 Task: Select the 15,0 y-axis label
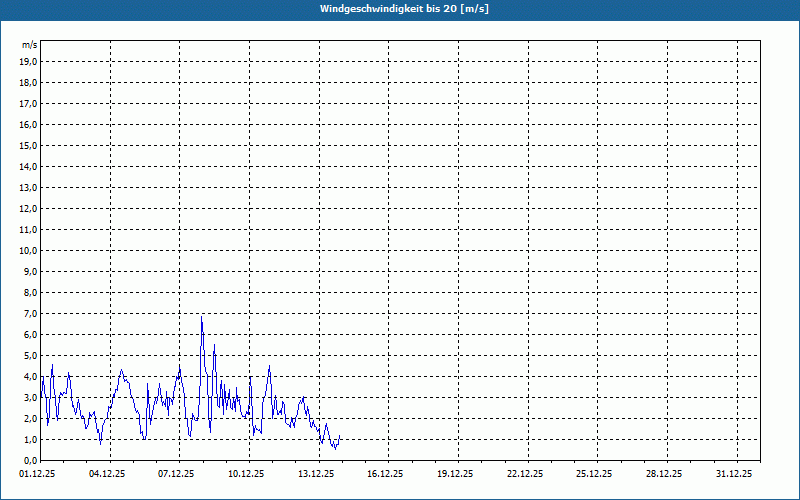click(29, 145)
